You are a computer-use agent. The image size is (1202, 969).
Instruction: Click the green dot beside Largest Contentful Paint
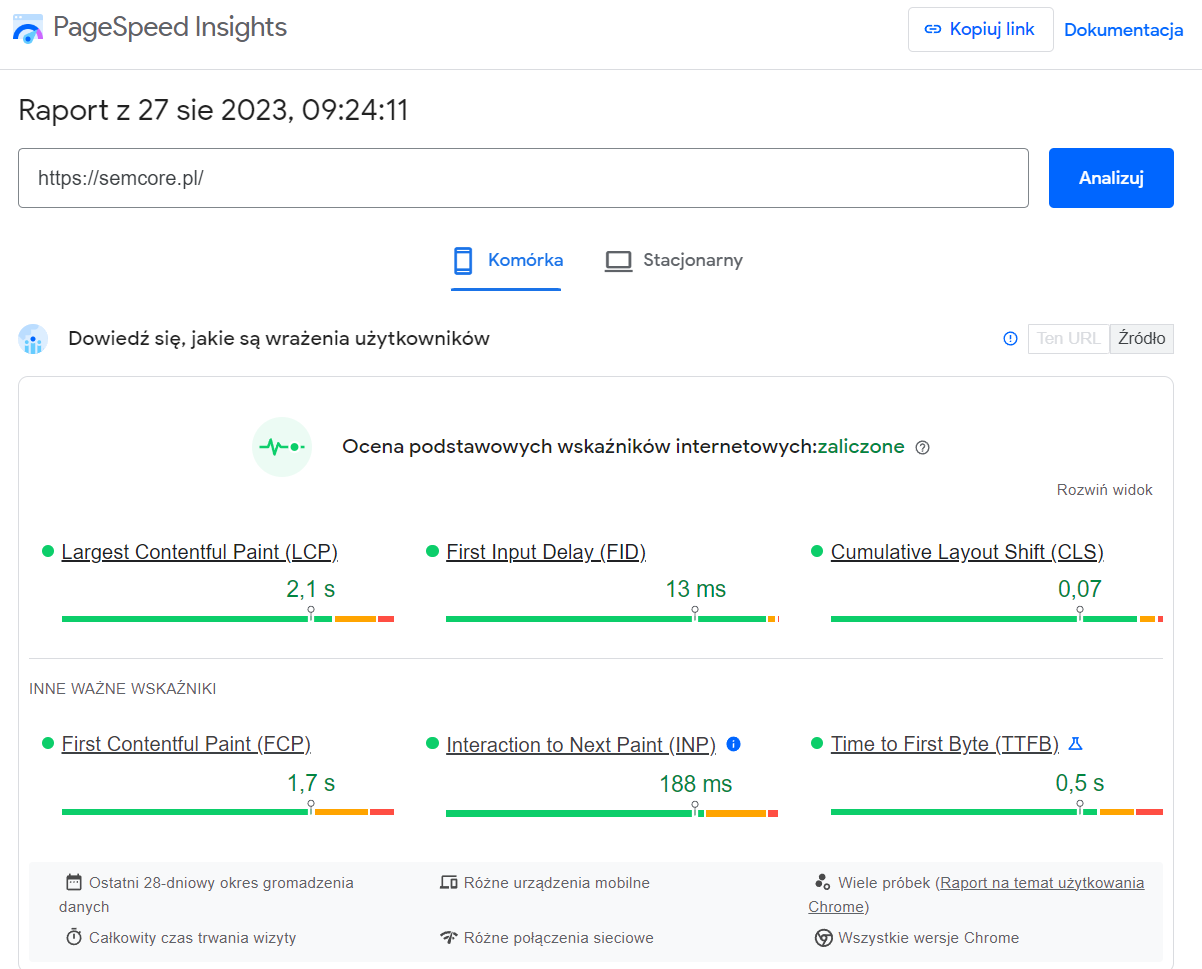(47, 551)
